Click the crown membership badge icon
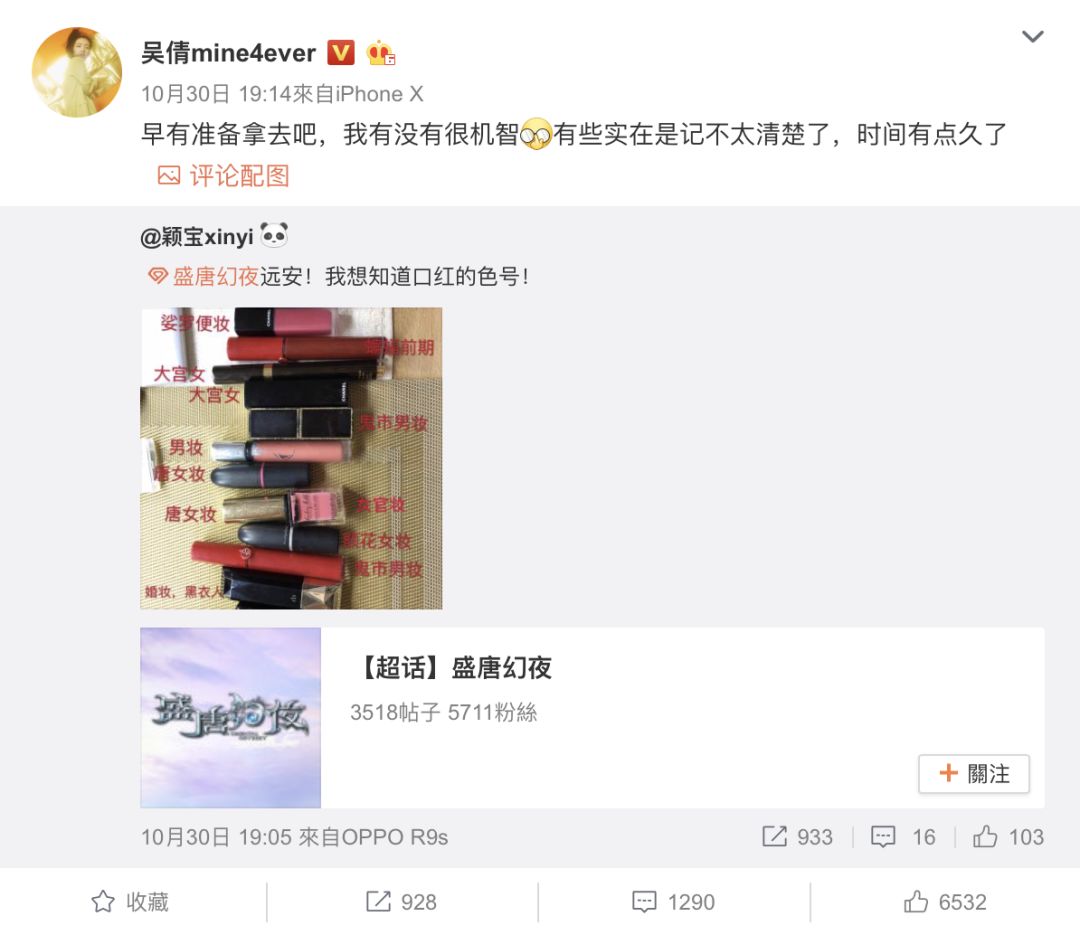Image resolution: width=1080 pixels, height=935 pixels. [x=380, y=53]
